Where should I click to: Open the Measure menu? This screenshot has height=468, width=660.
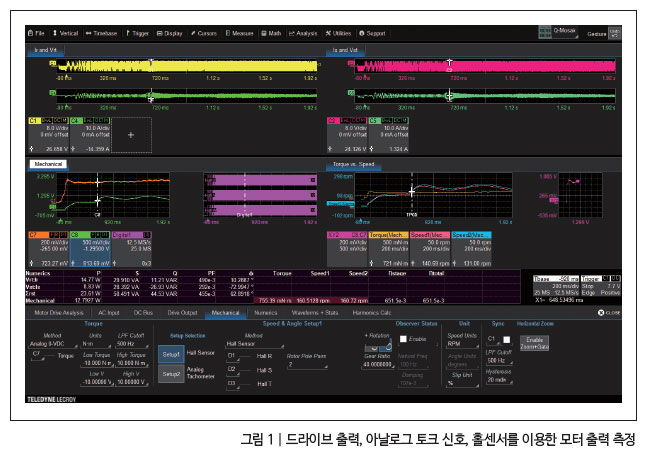tap(239, 33)
